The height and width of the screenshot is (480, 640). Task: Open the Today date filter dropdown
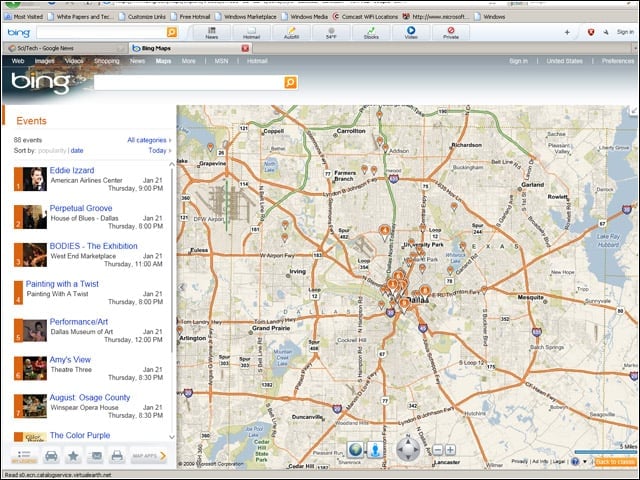[x=160, y=151]
